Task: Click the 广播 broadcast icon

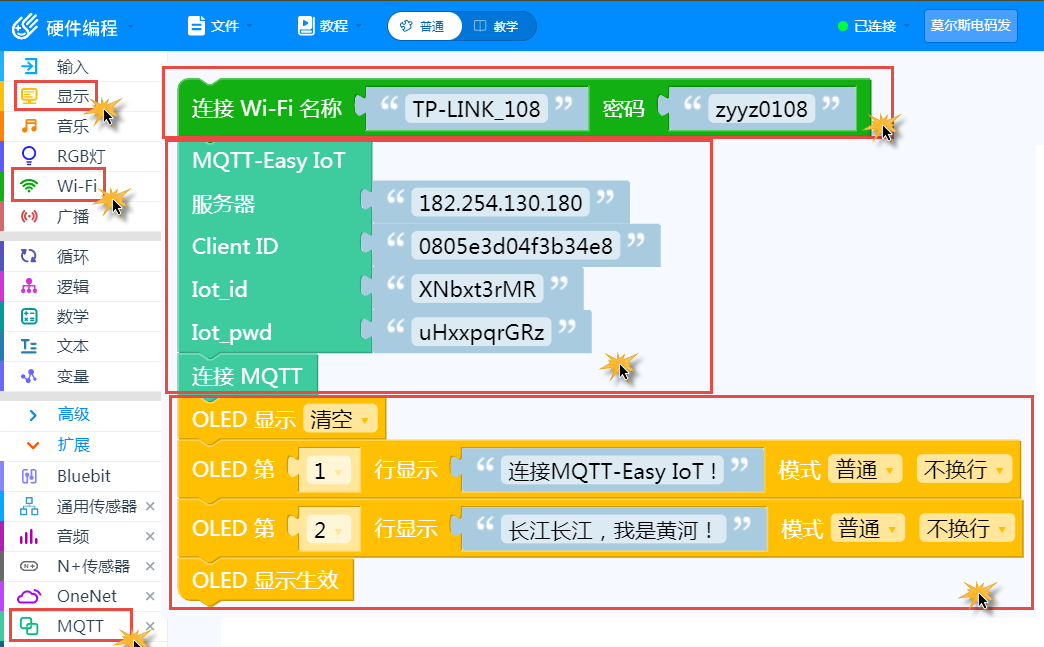Action: [x=30, y=216]
